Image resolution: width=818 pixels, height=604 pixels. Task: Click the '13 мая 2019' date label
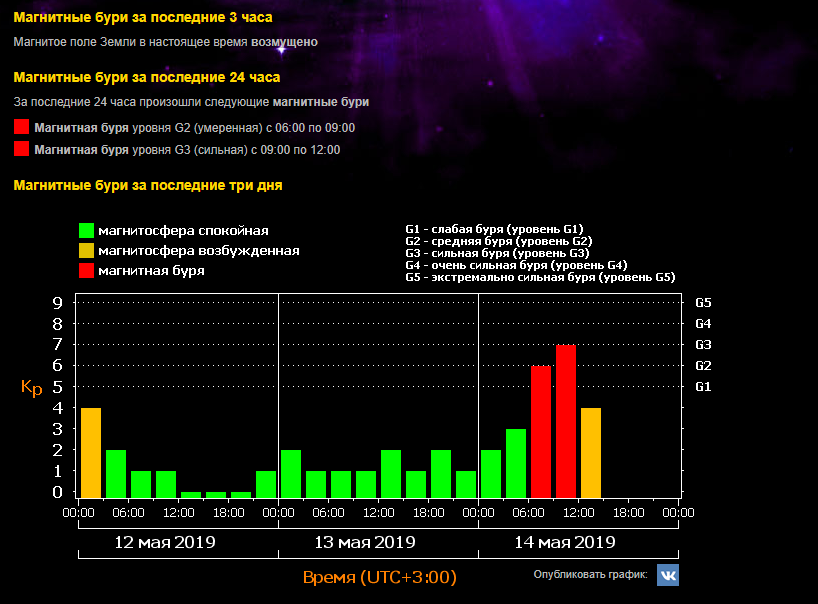365,543
